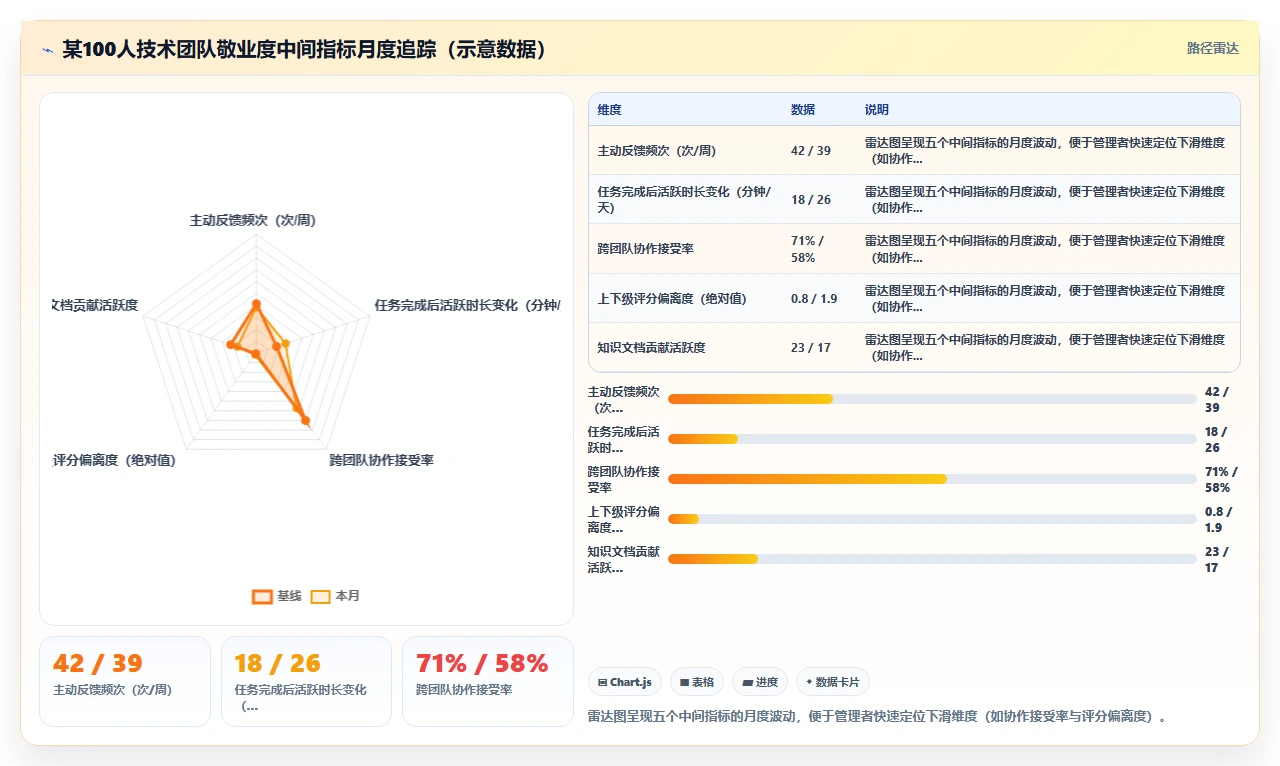The height and width of the screenshot is (766, 1280).
Task: Click the lightning icon before the dashboard title
Action: pos(47,50)
